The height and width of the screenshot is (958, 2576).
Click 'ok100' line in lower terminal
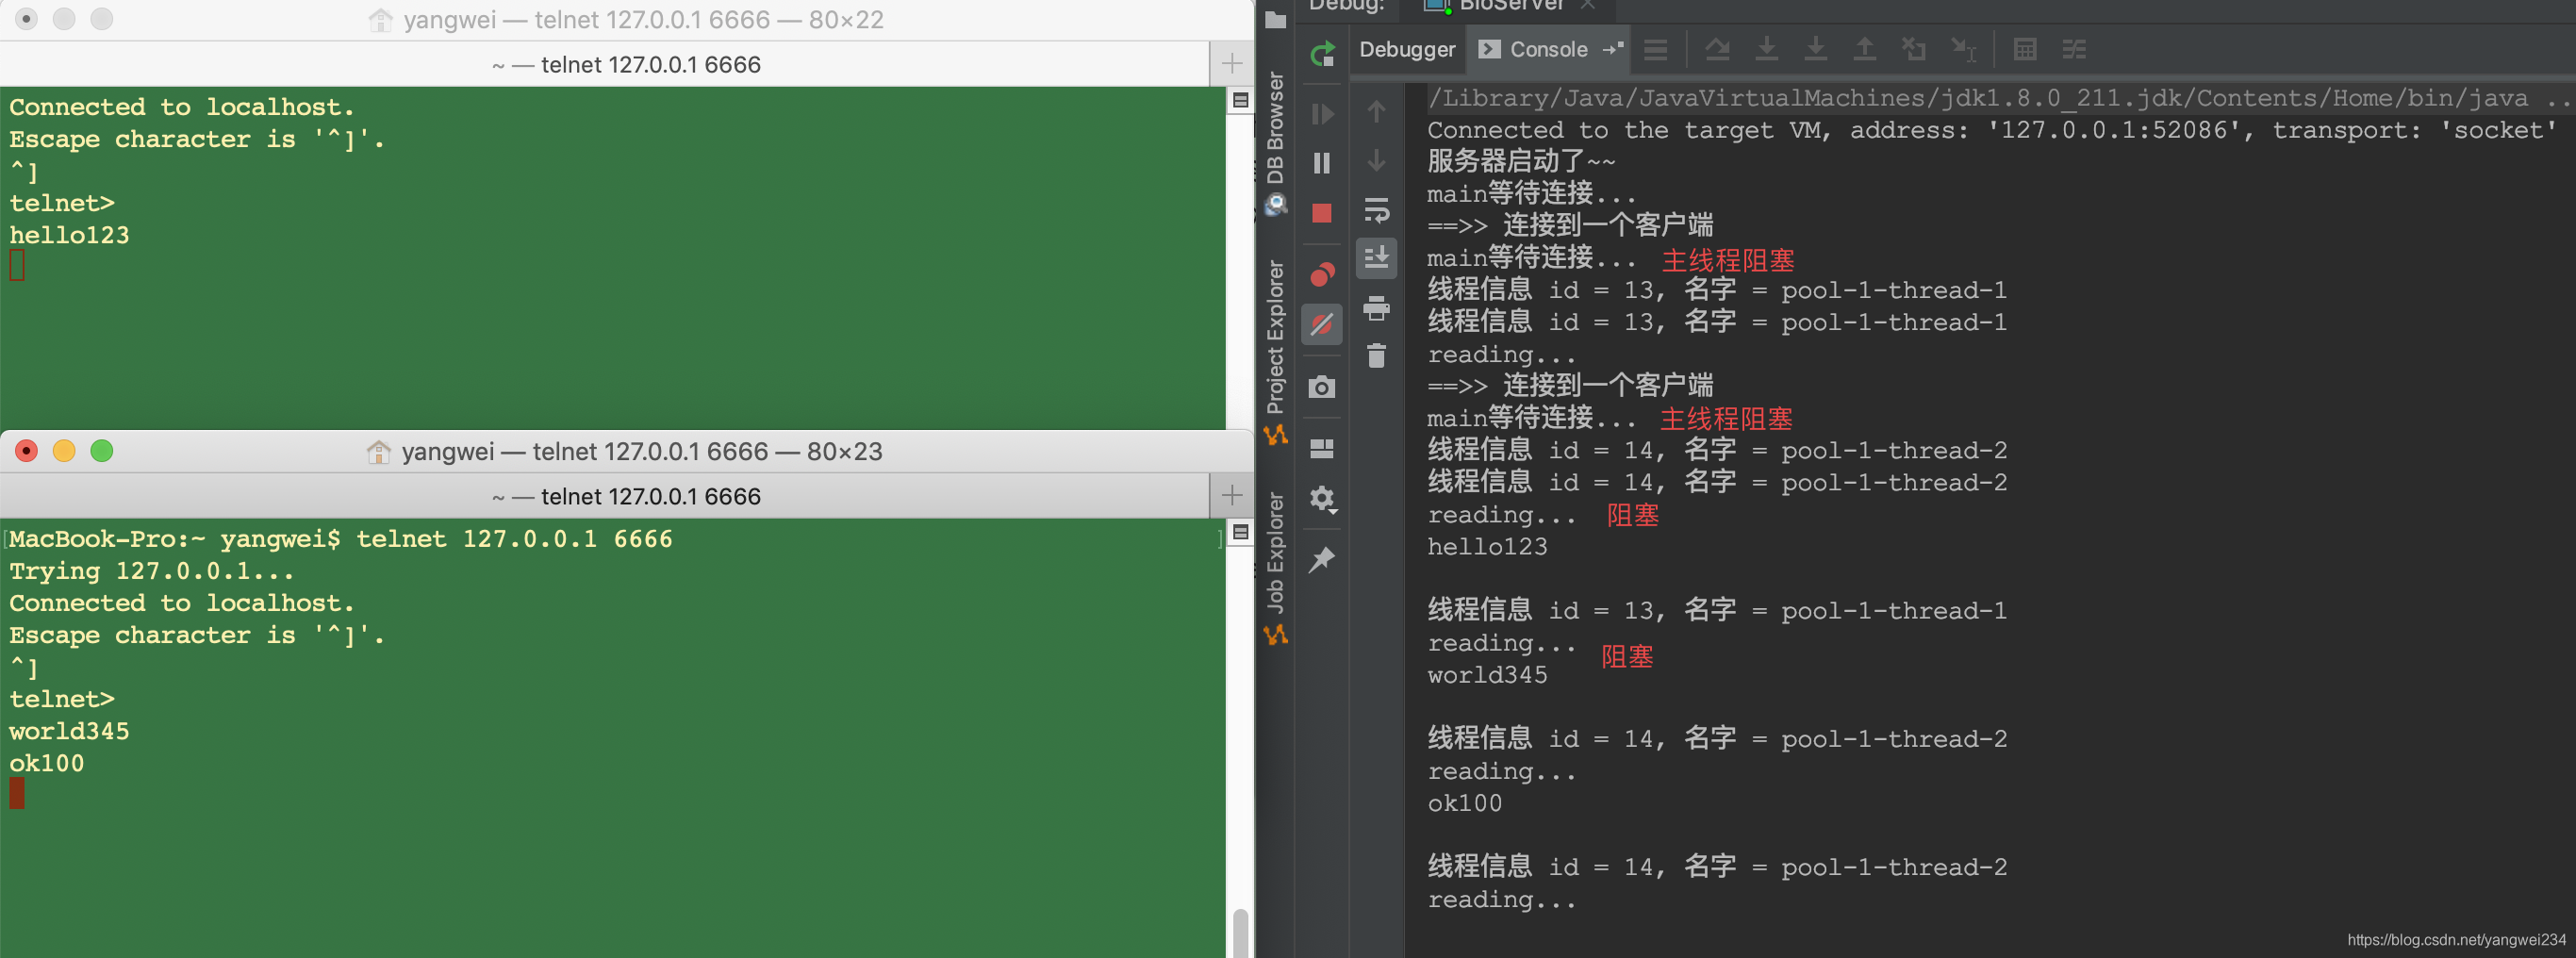47,763
